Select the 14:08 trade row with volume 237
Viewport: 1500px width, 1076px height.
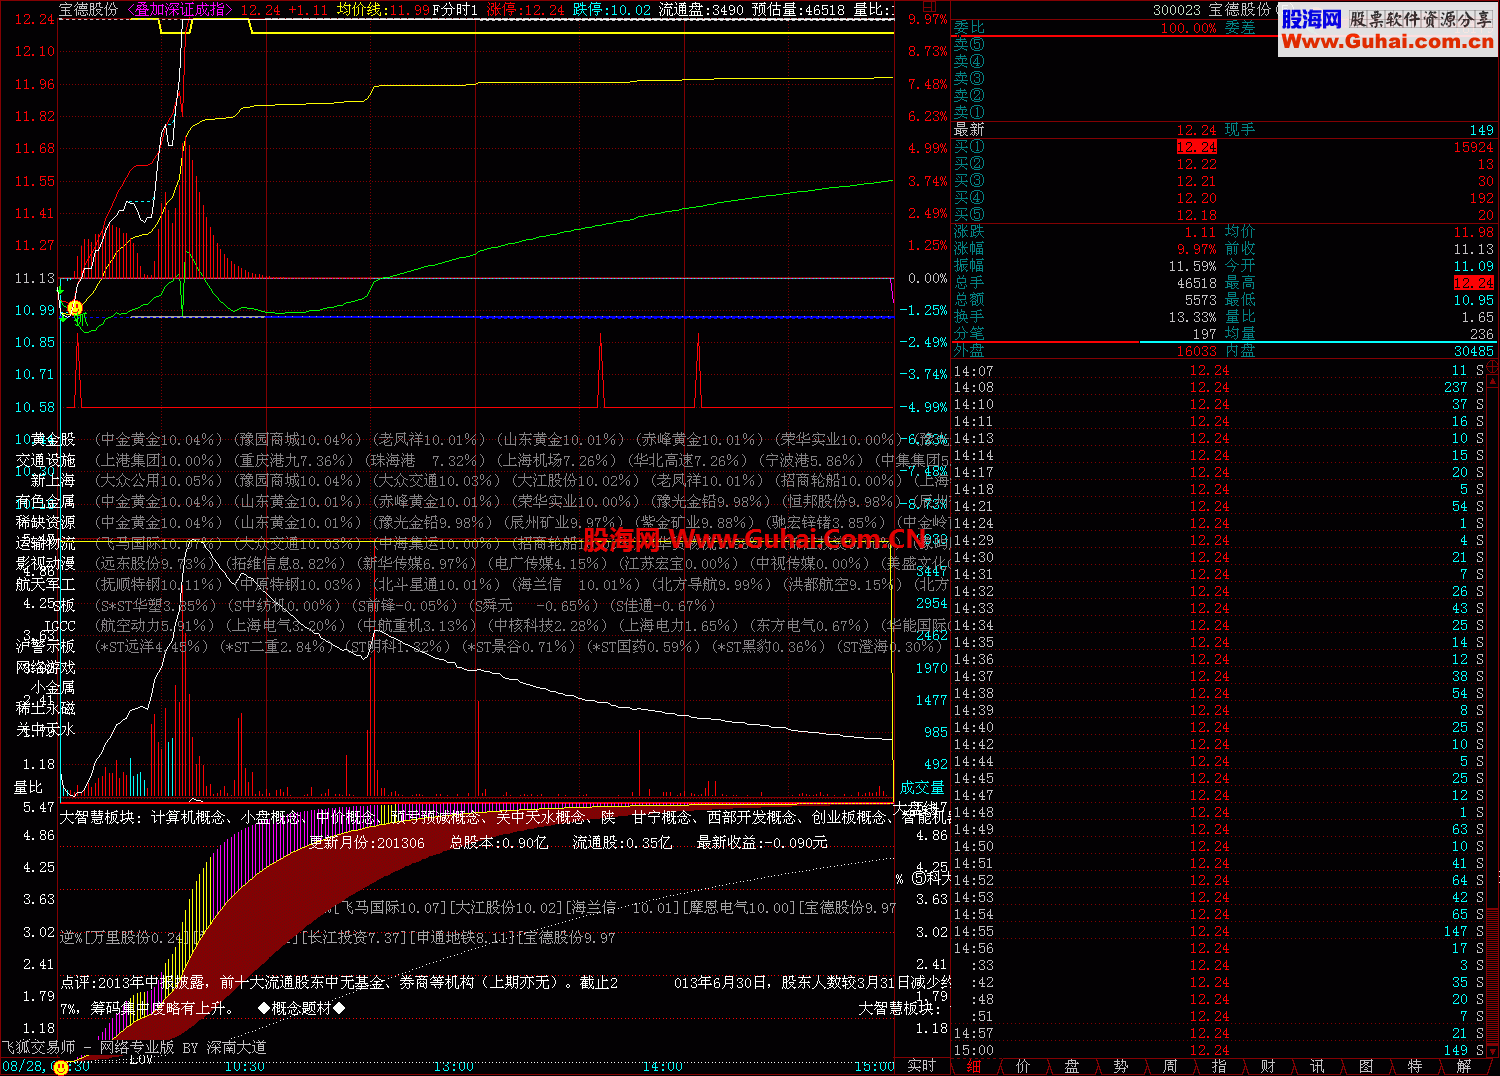[1219, 387]
